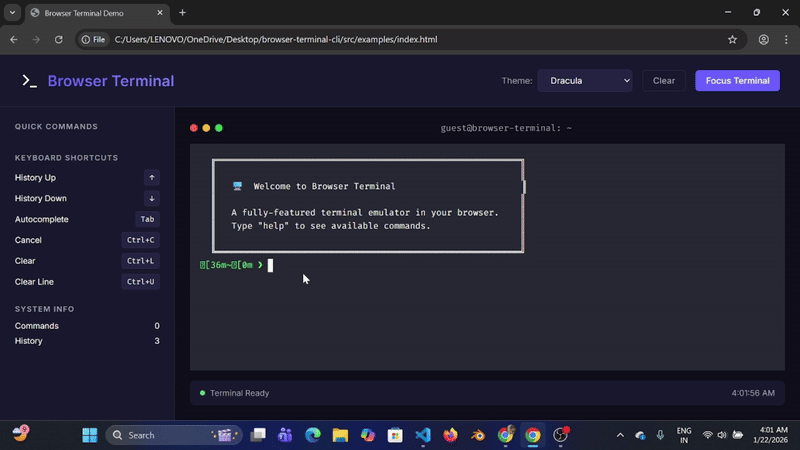Open a new browser tab
Screen dimensions: 800x450
coord(182,13)
